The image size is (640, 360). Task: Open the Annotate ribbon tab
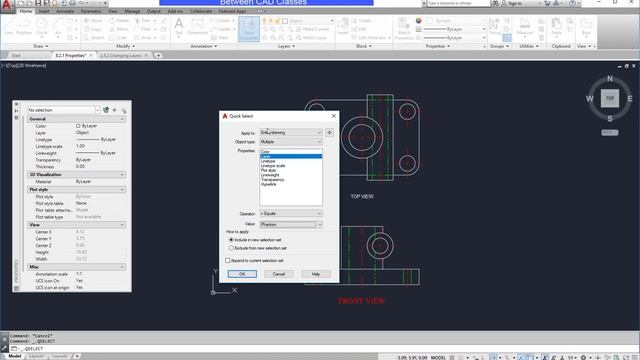(65, 11)
